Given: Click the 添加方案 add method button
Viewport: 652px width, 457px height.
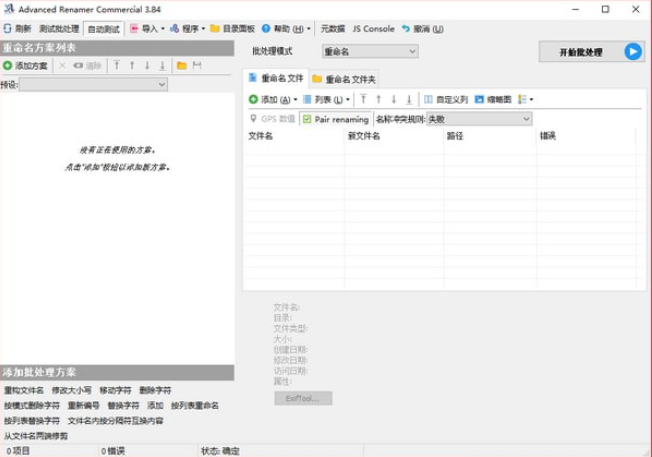Looking at the screenshot, I should (x=25, y=66).
